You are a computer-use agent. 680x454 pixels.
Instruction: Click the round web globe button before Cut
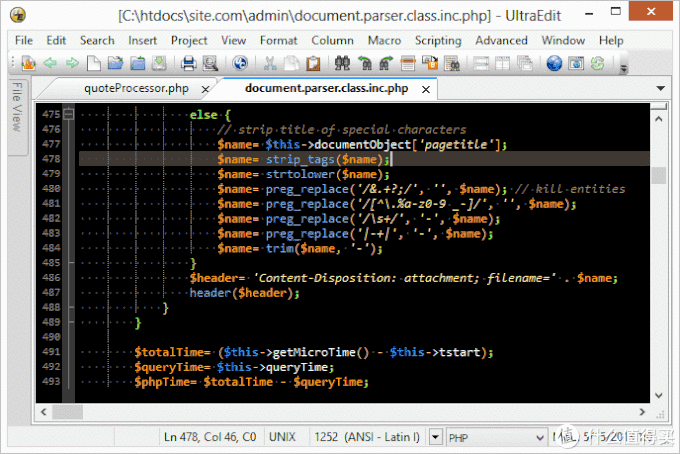click(x=240, y=63)
